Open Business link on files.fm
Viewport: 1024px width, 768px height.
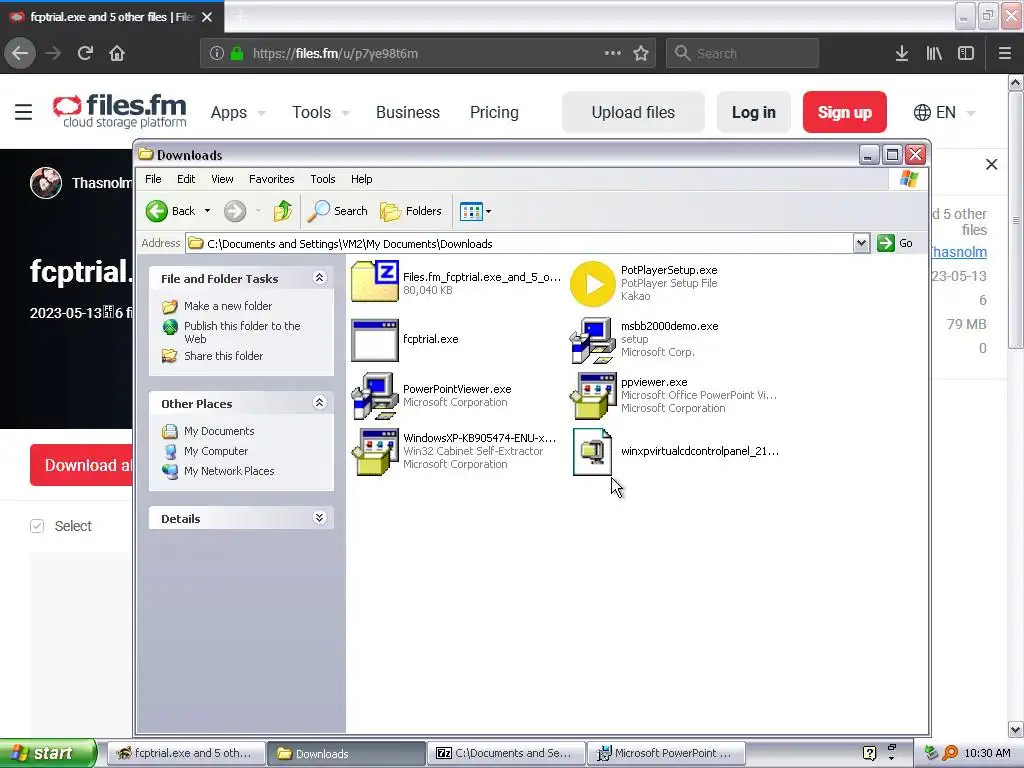(x=408, y=112)
